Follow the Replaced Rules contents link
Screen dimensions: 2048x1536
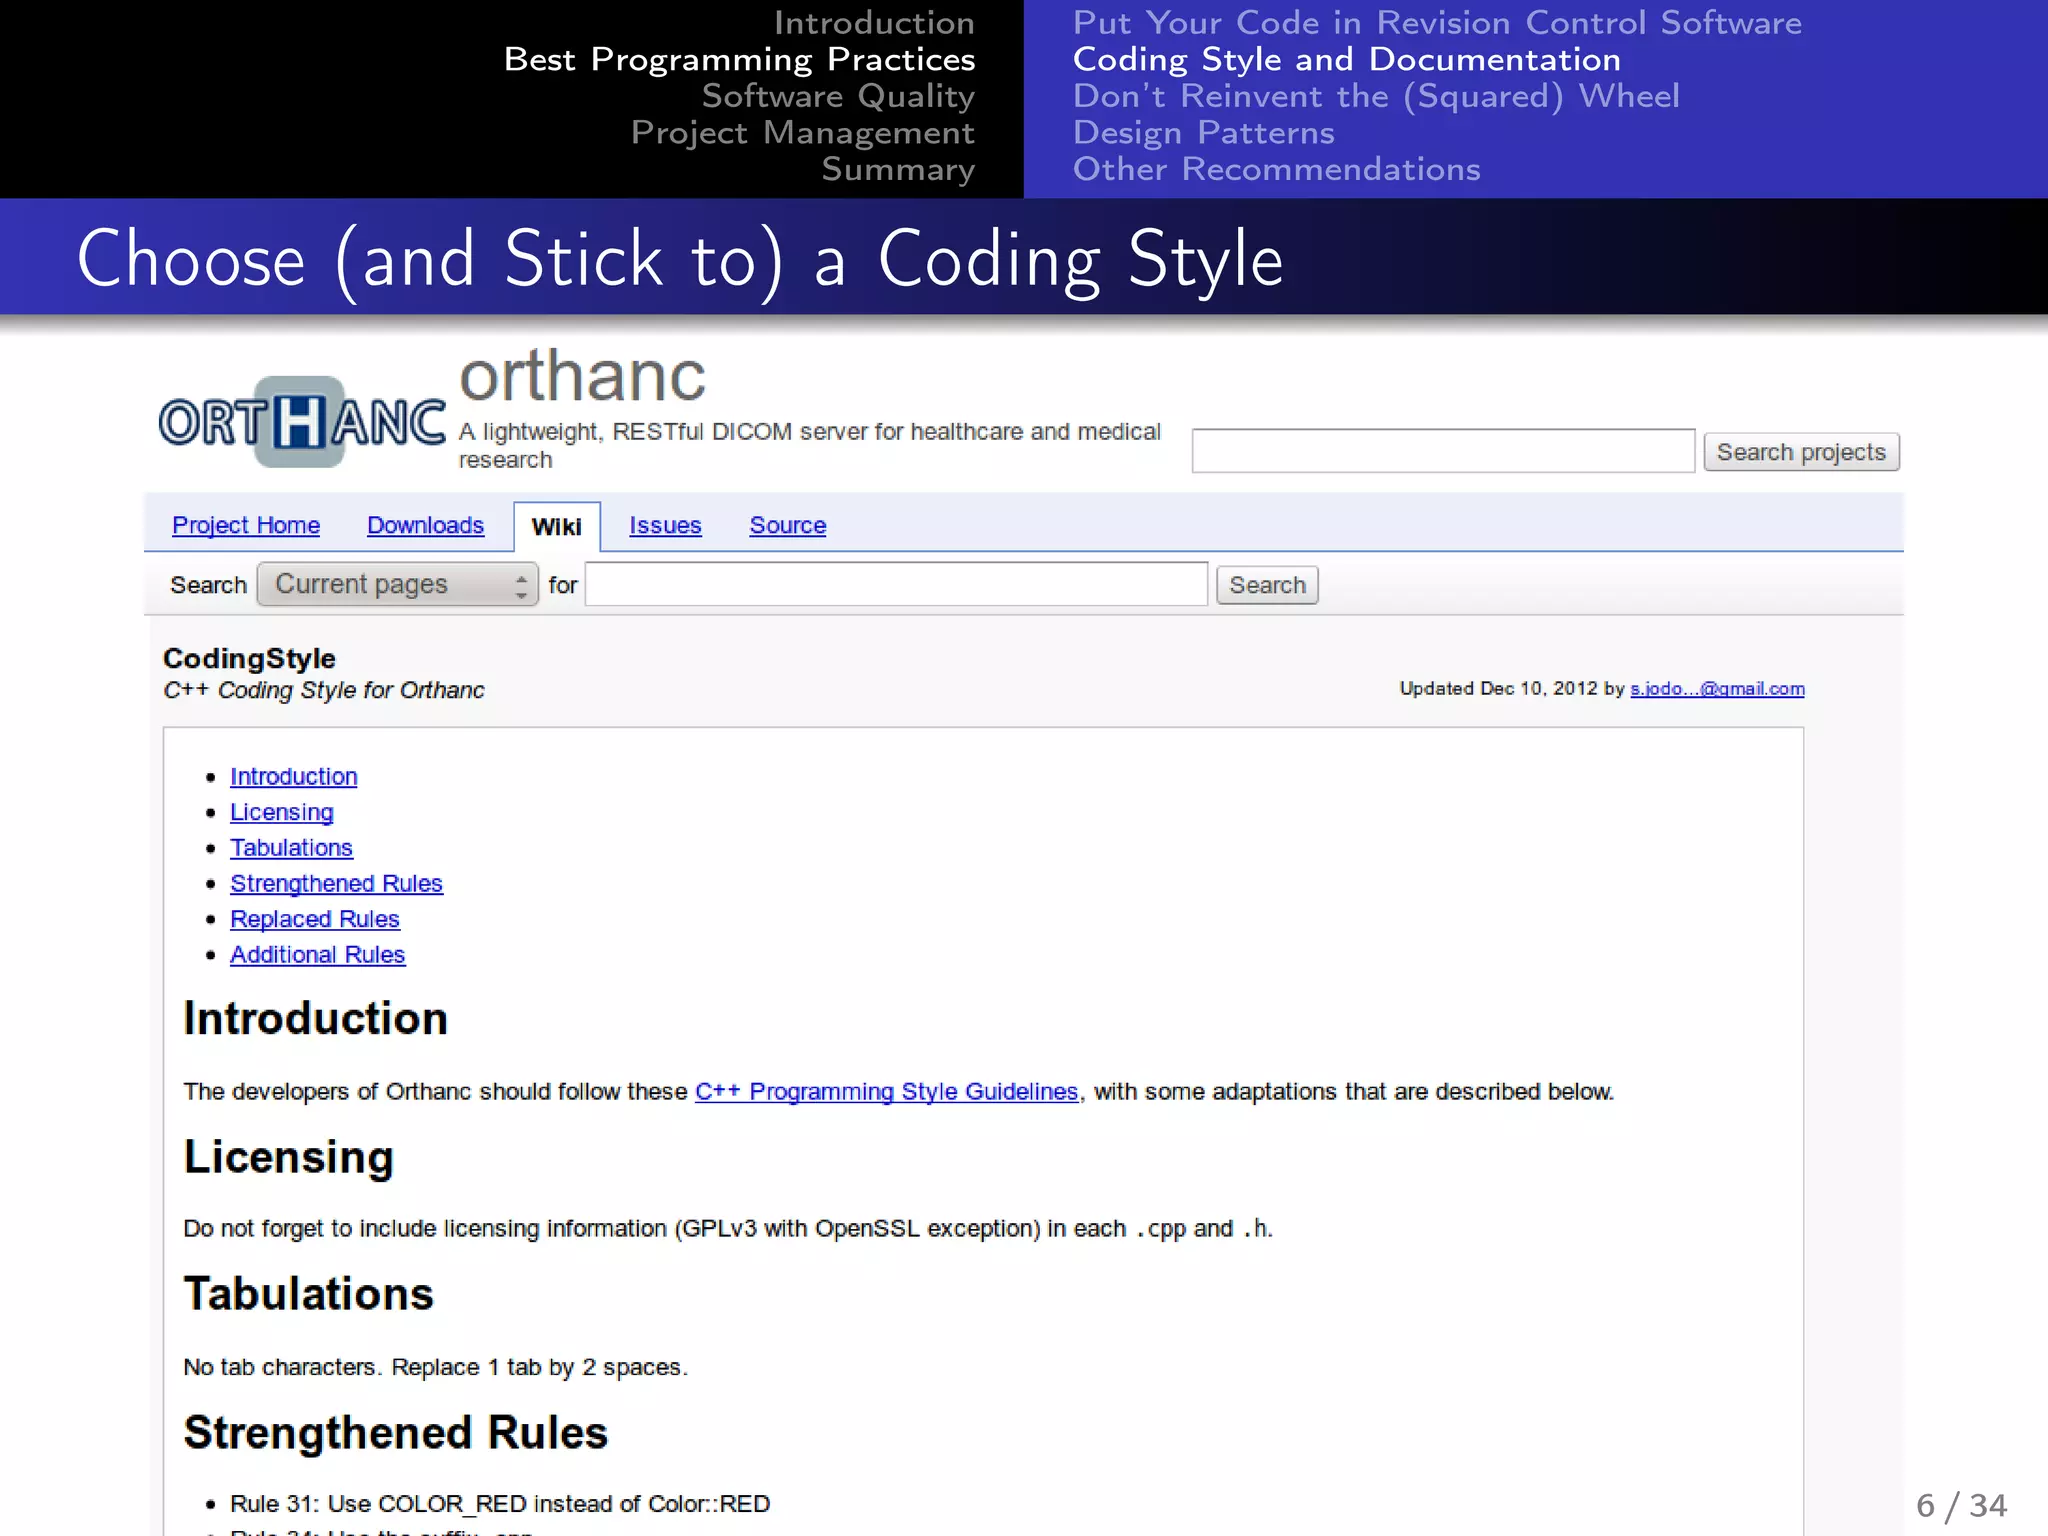click(314, 918)
